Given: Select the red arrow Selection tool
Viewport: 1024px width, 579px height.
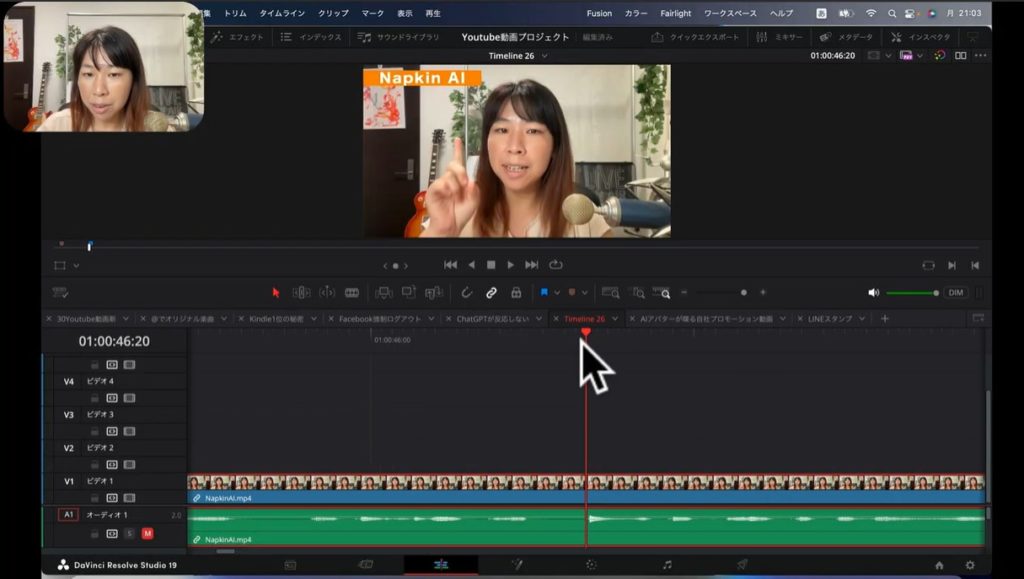Looking at the screenshot, I should point(277,293).
